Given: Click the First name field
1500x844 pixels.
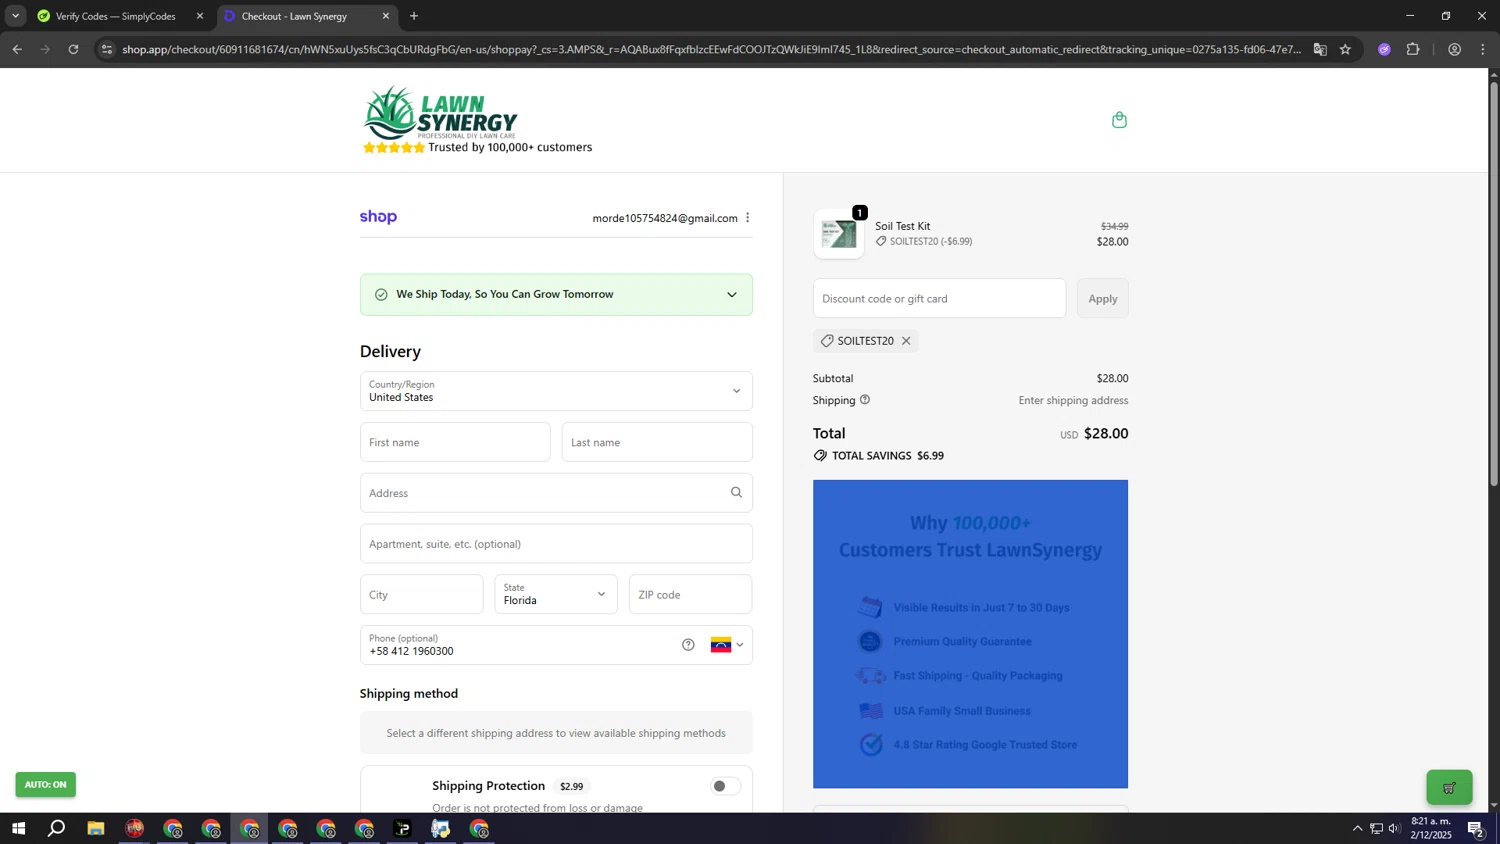Looking at the screenshot, I should (455, 442).
